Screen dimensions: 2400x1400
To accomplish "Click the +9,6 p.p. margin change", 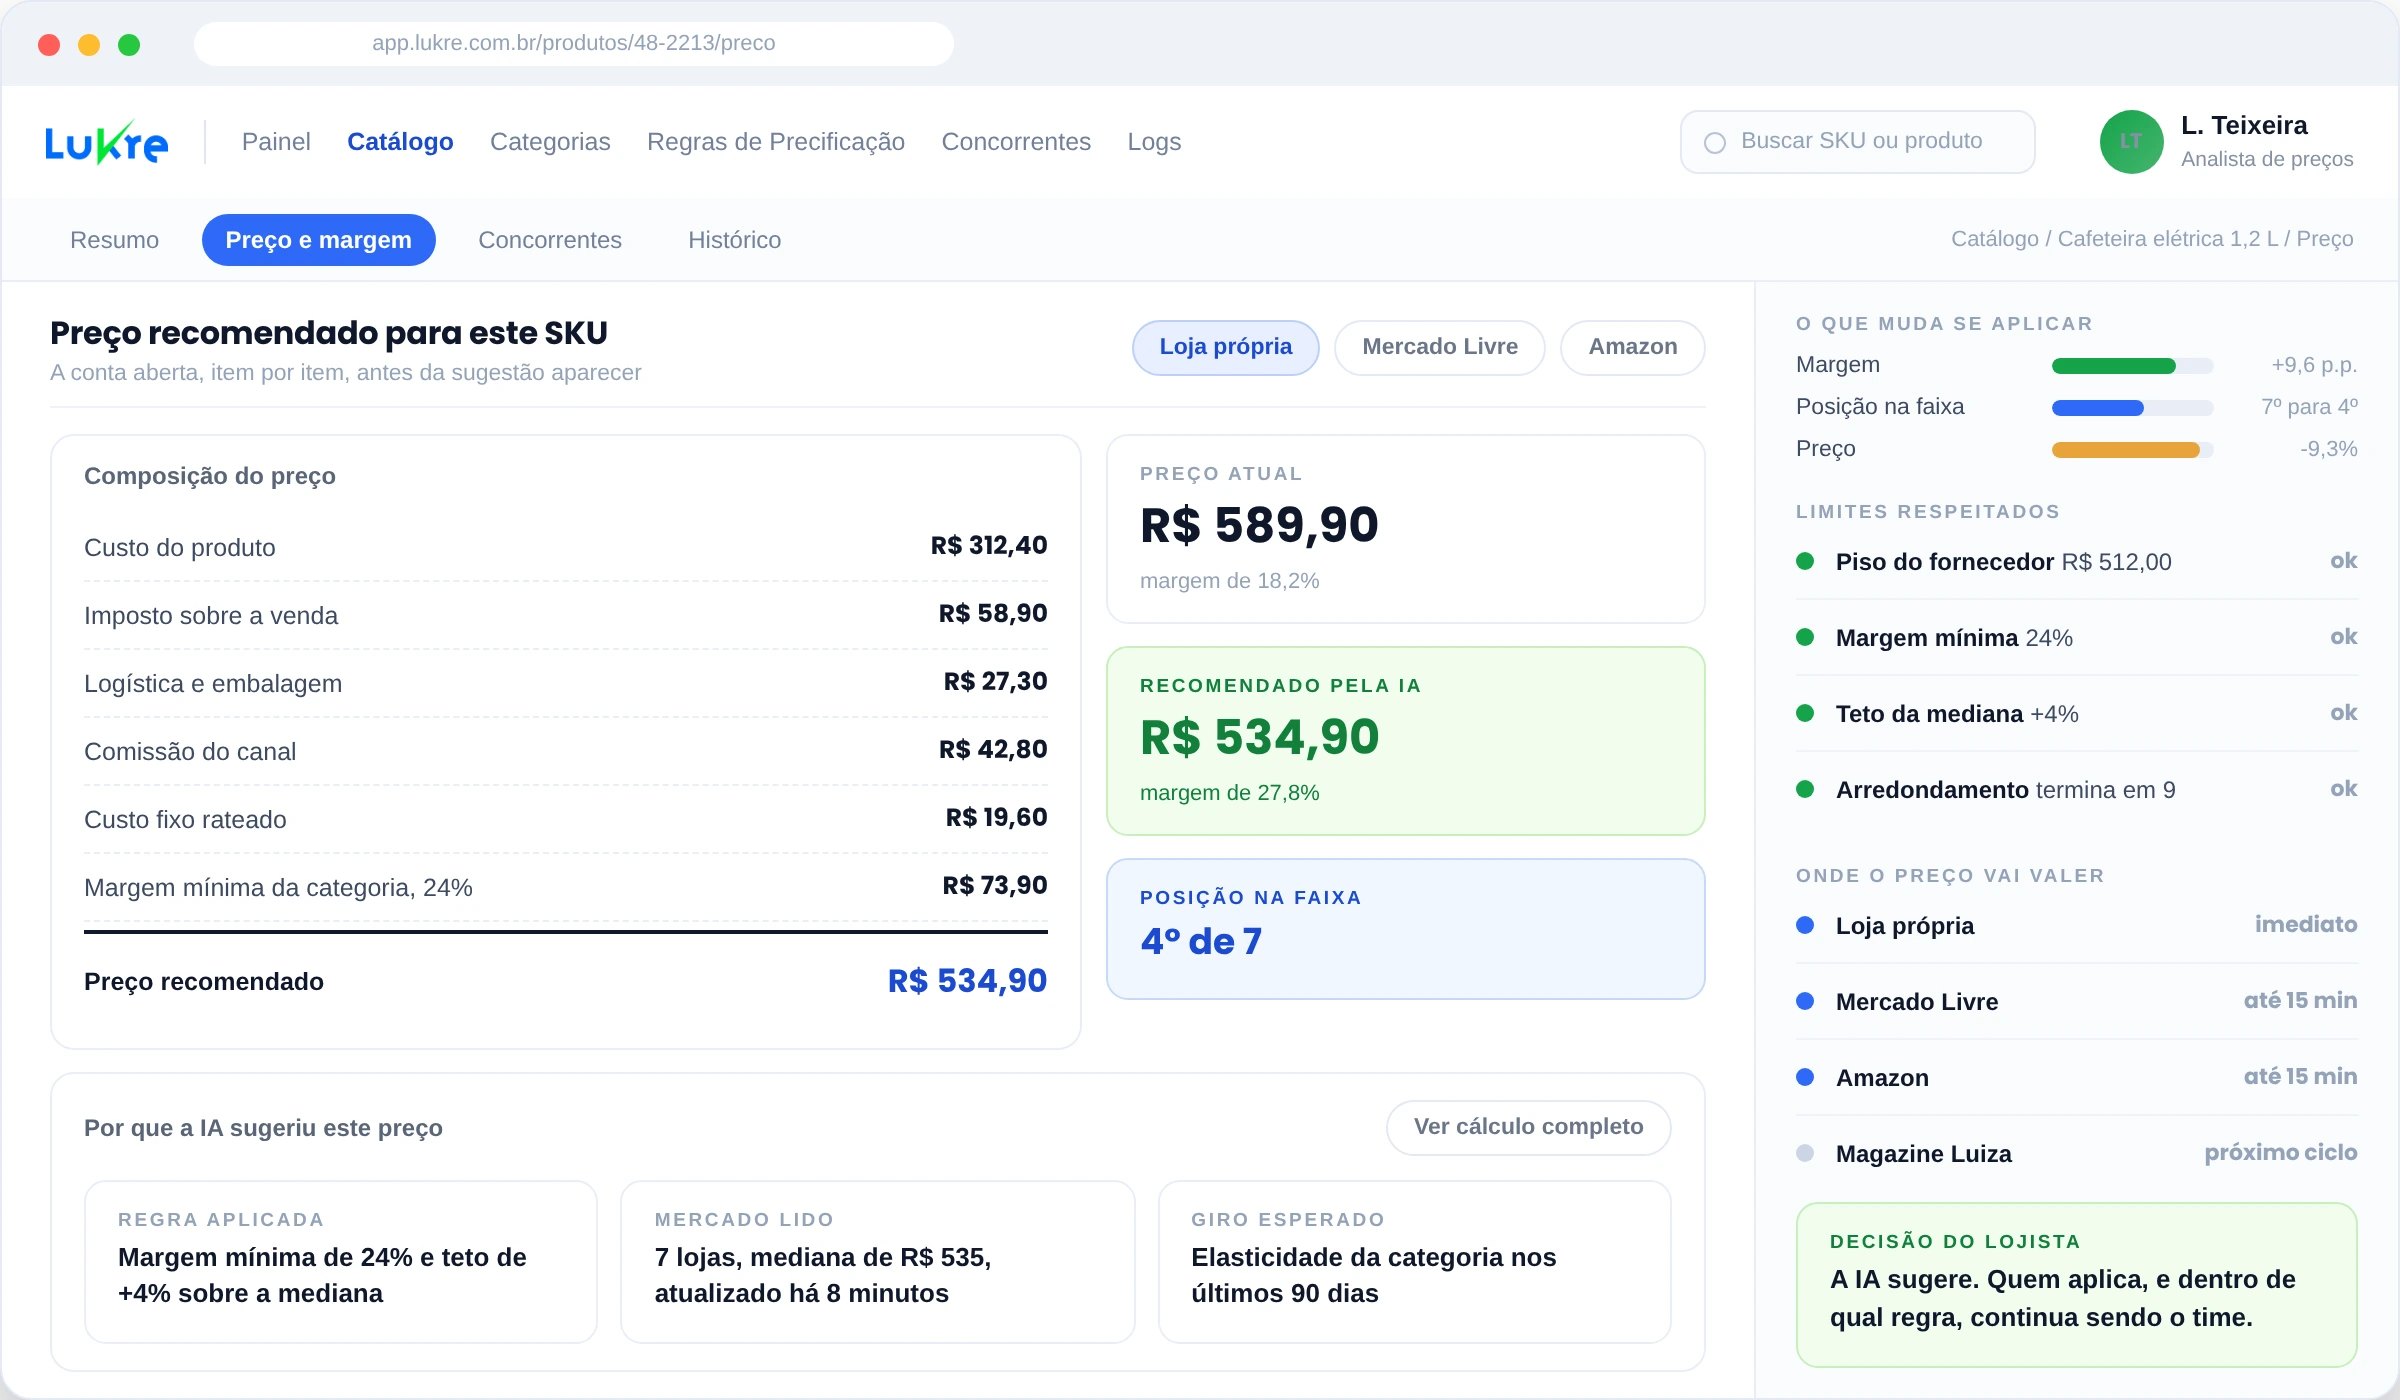I will pyautogui.click(x=2314, y=365).
